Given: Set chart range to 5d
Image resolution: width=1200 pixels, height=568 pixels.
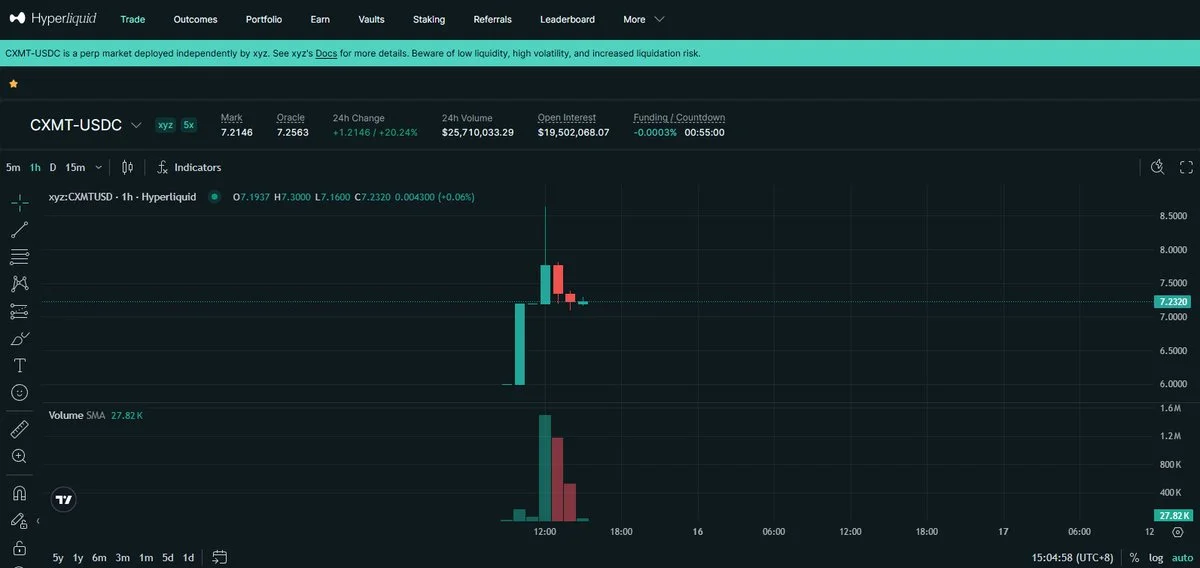Looking at the screenshot, I should pyautogui.click(x=168, y=557).
